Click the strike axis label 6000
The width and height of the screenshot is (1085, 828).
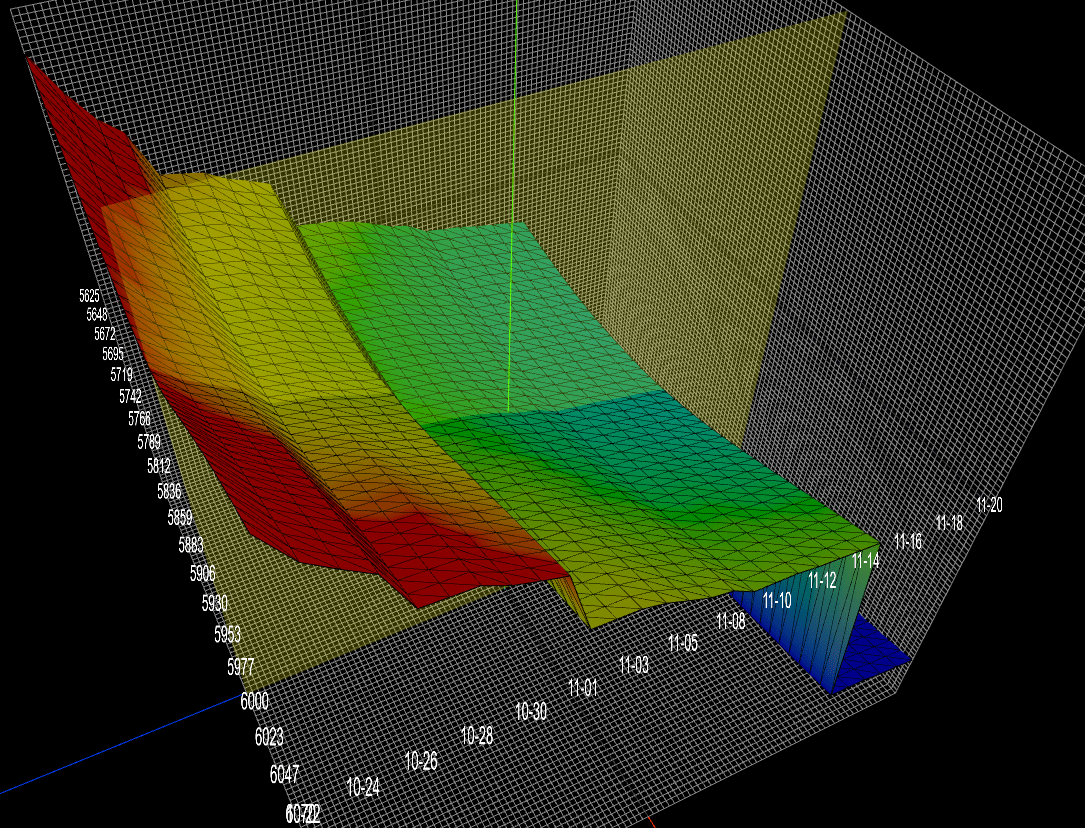[x=255, y=701]
